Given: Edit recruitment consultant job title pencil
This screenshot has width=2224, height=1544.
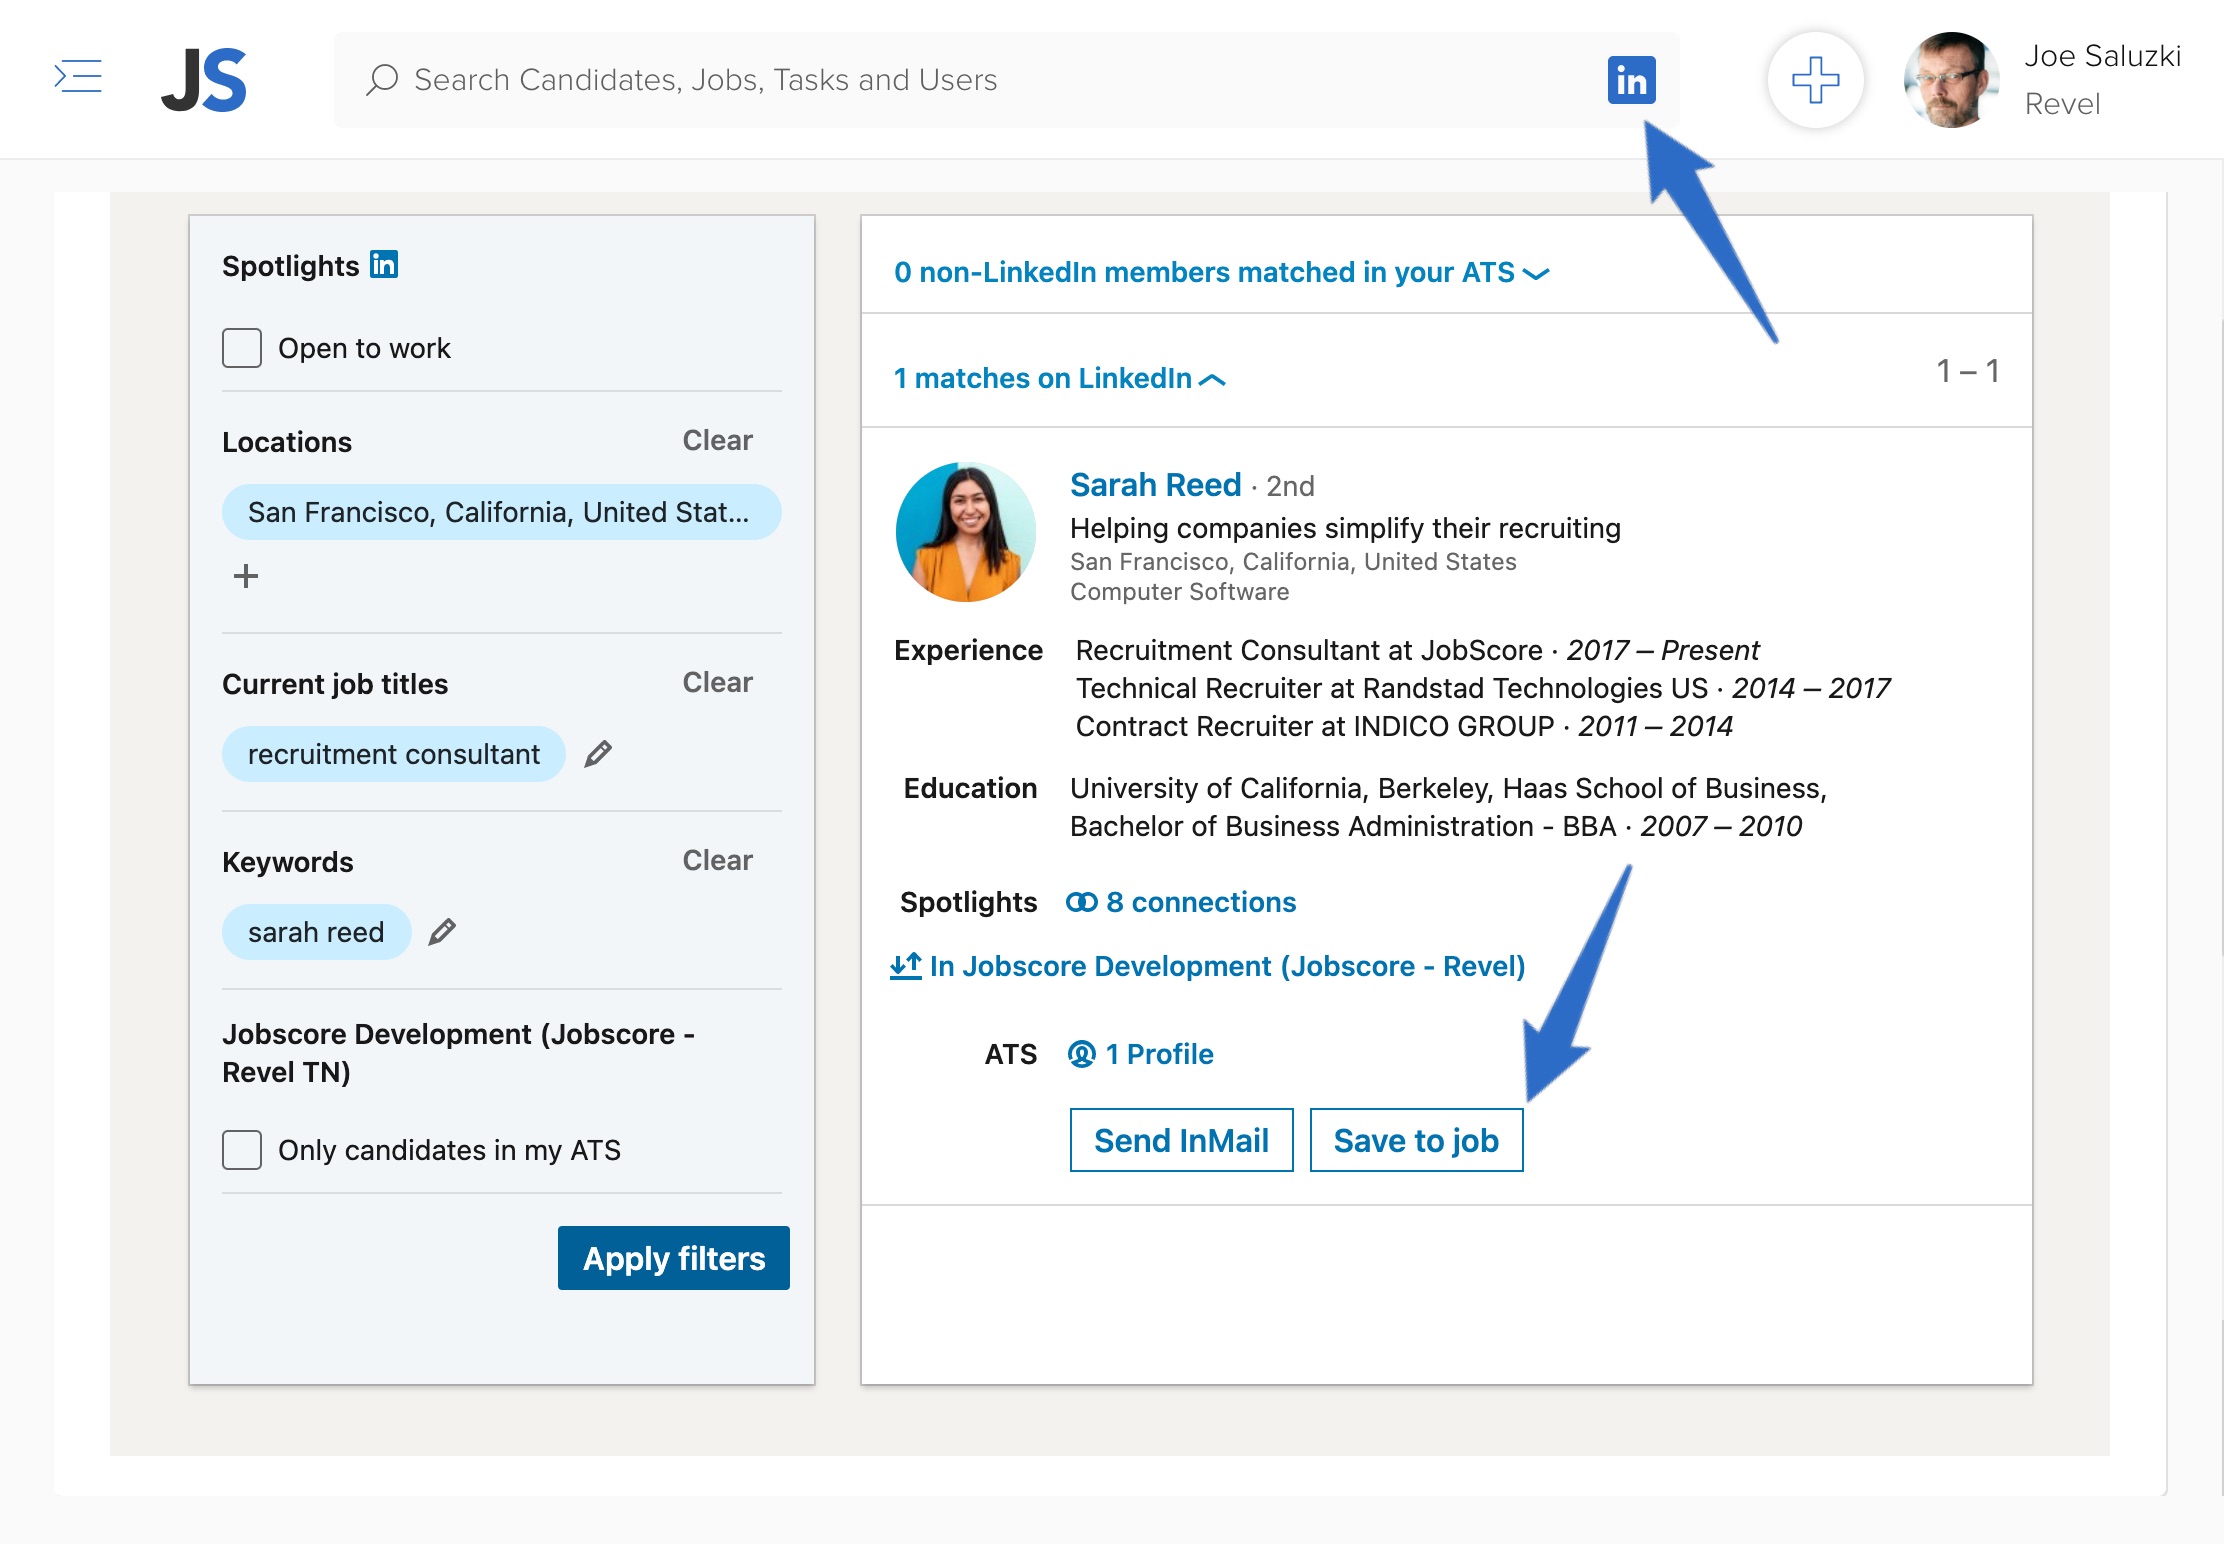Looking at the screenshot, I should [x=598, y=754].
